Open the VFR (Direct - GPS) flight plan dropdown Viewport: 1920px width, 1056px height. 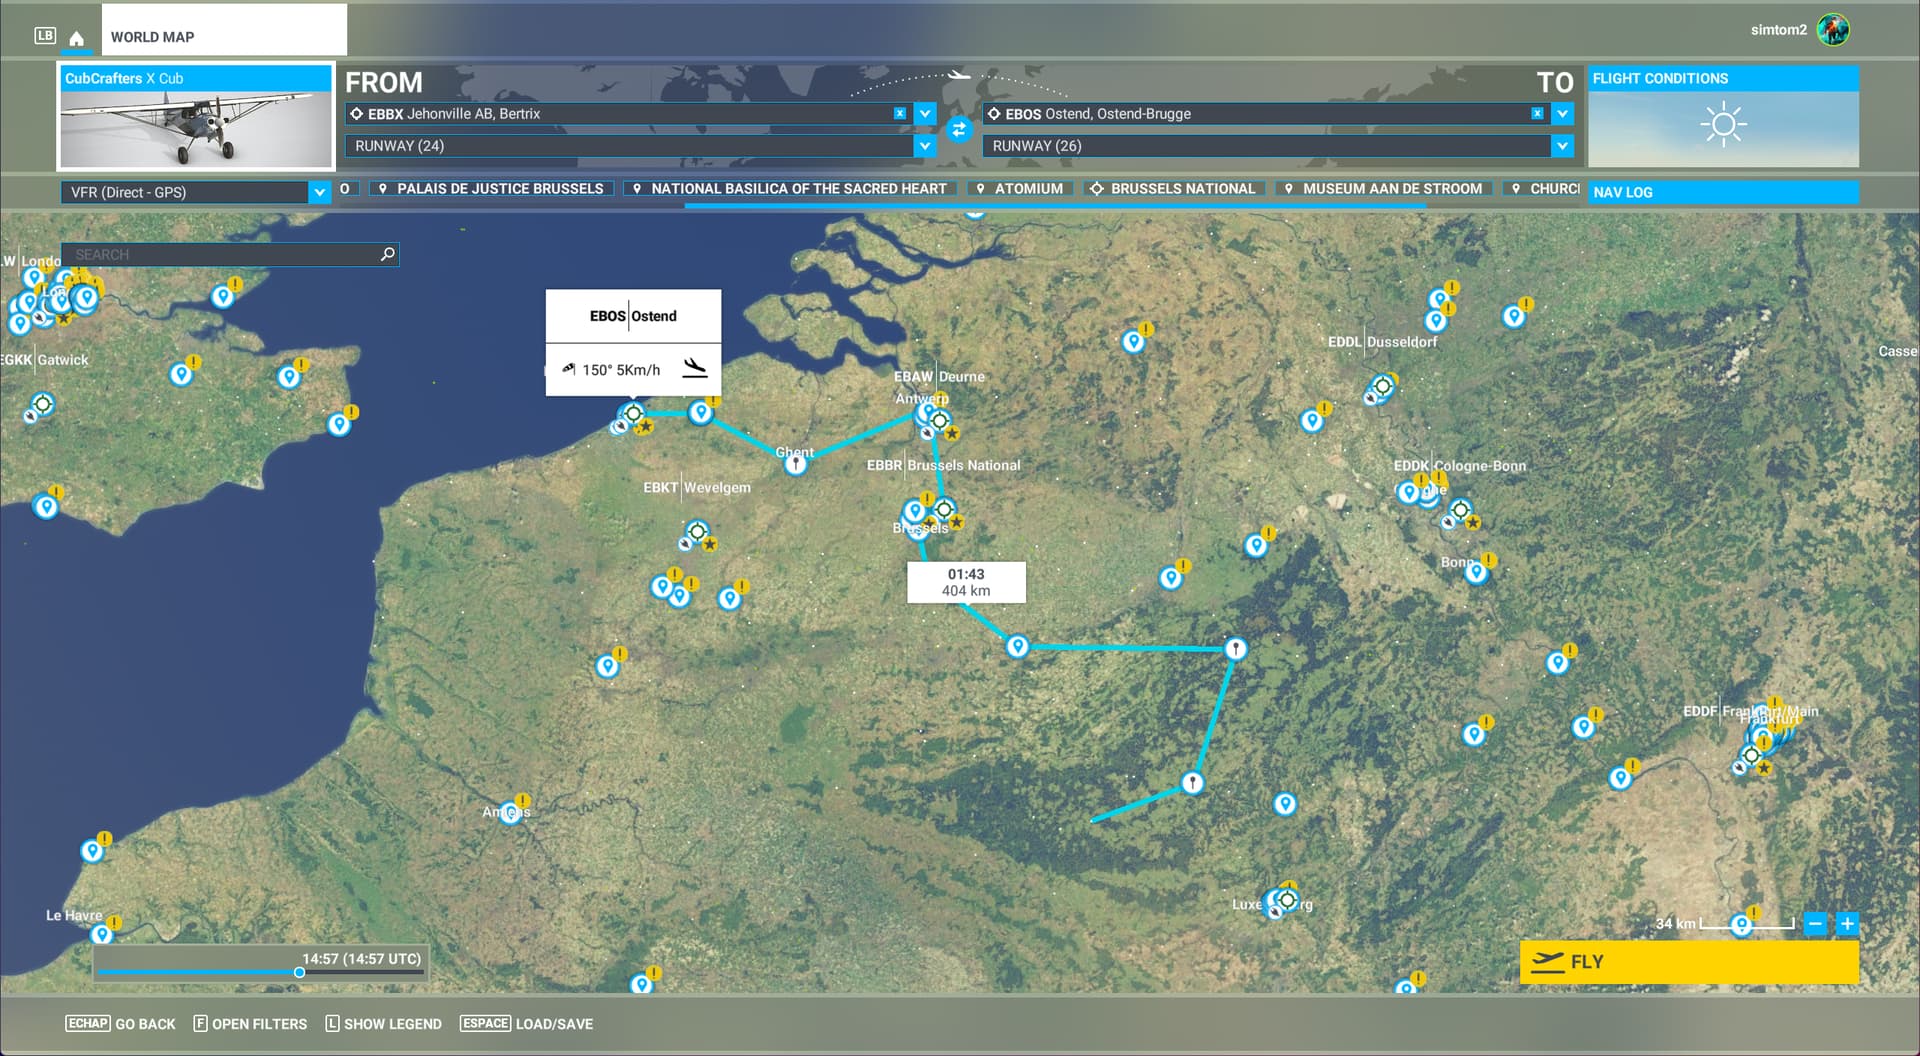pyautogui.click(x=319, y=192)
